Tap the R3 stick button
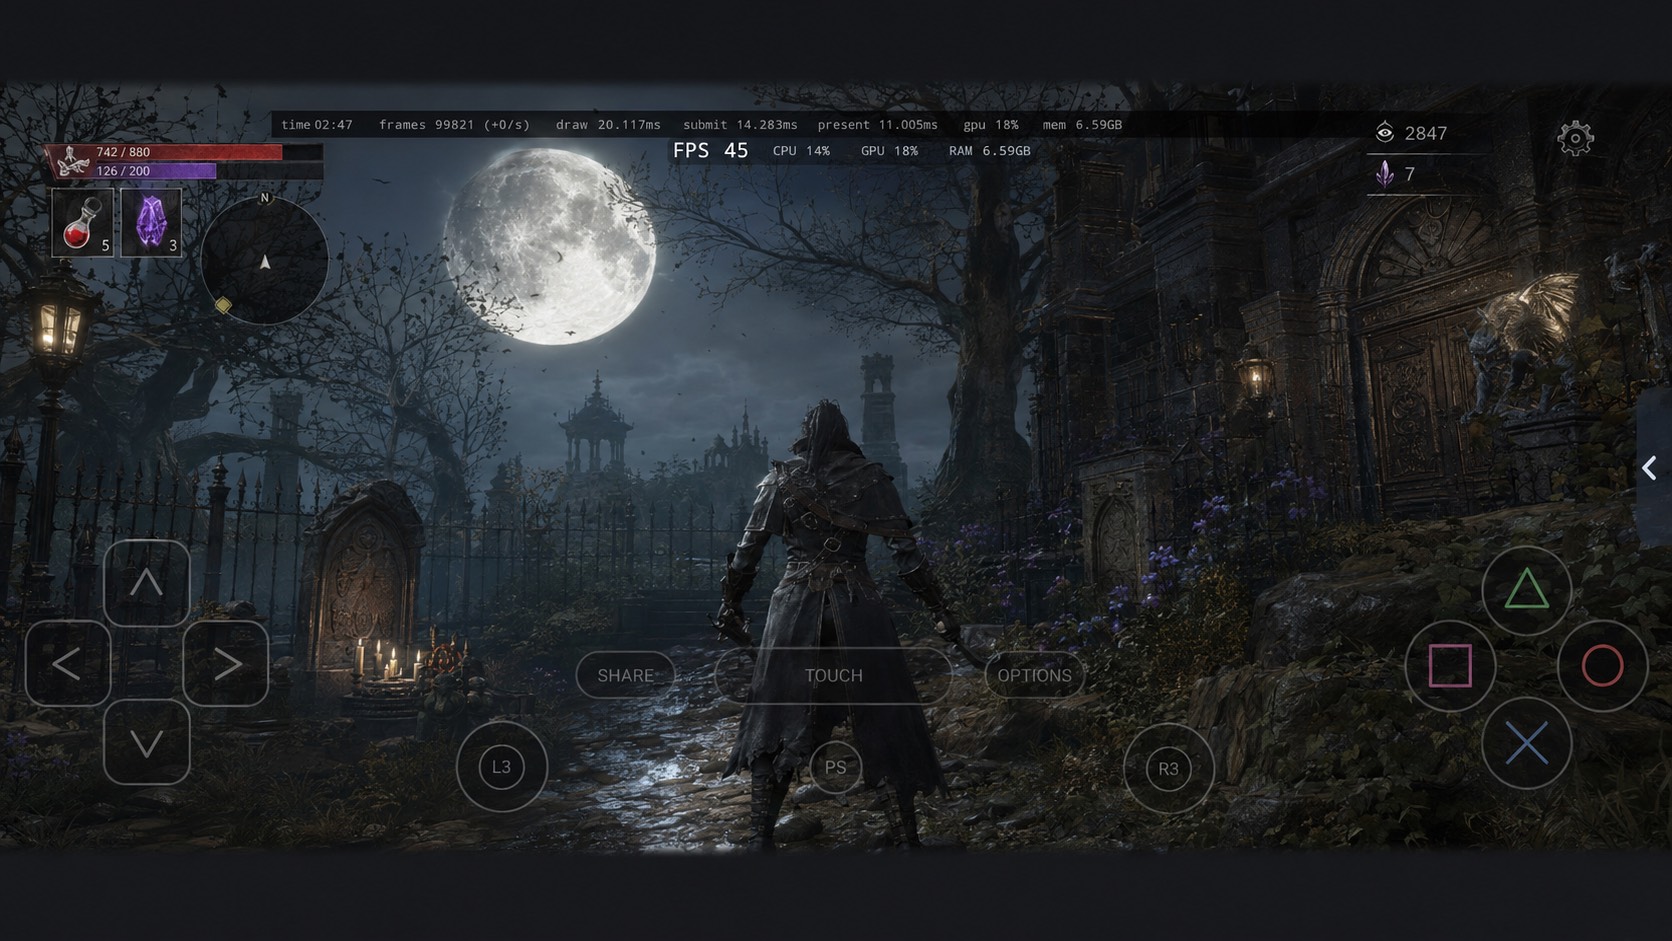The width and height of the screenshot is (1672, 941). click(x=1168, y=769)
